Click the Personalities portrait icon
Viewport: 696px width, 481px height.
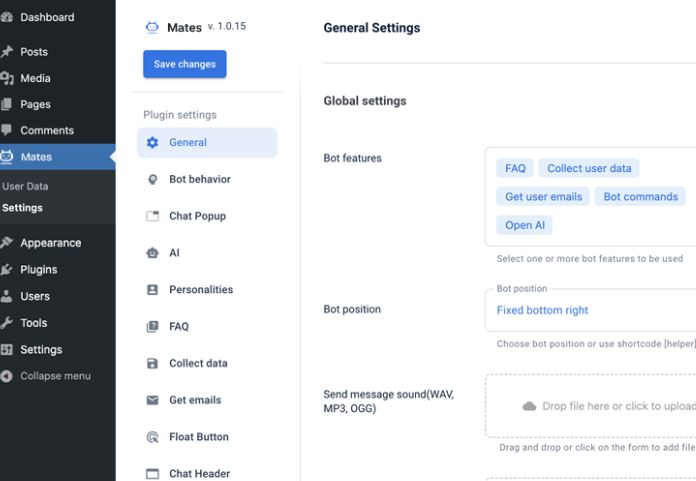click(x=152, y=290)
